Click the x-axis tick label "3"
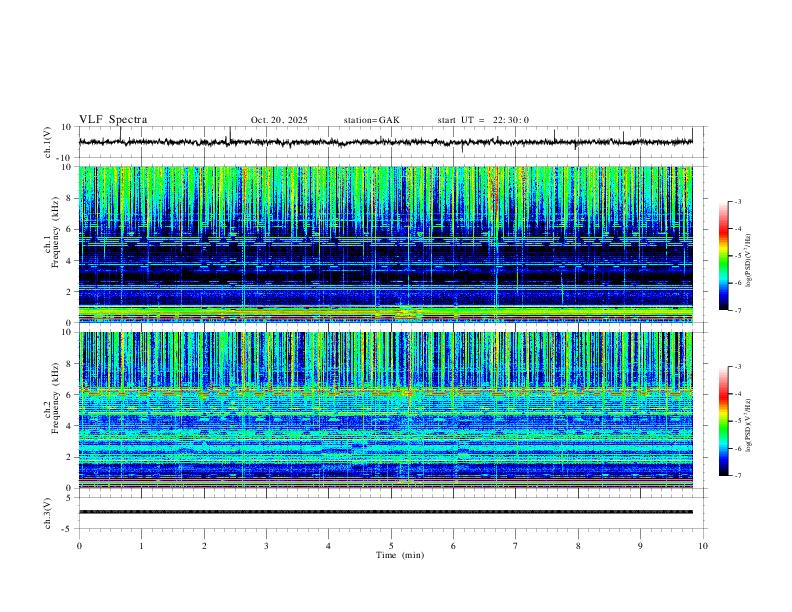The image size is (792, 612). coord(266,546)
